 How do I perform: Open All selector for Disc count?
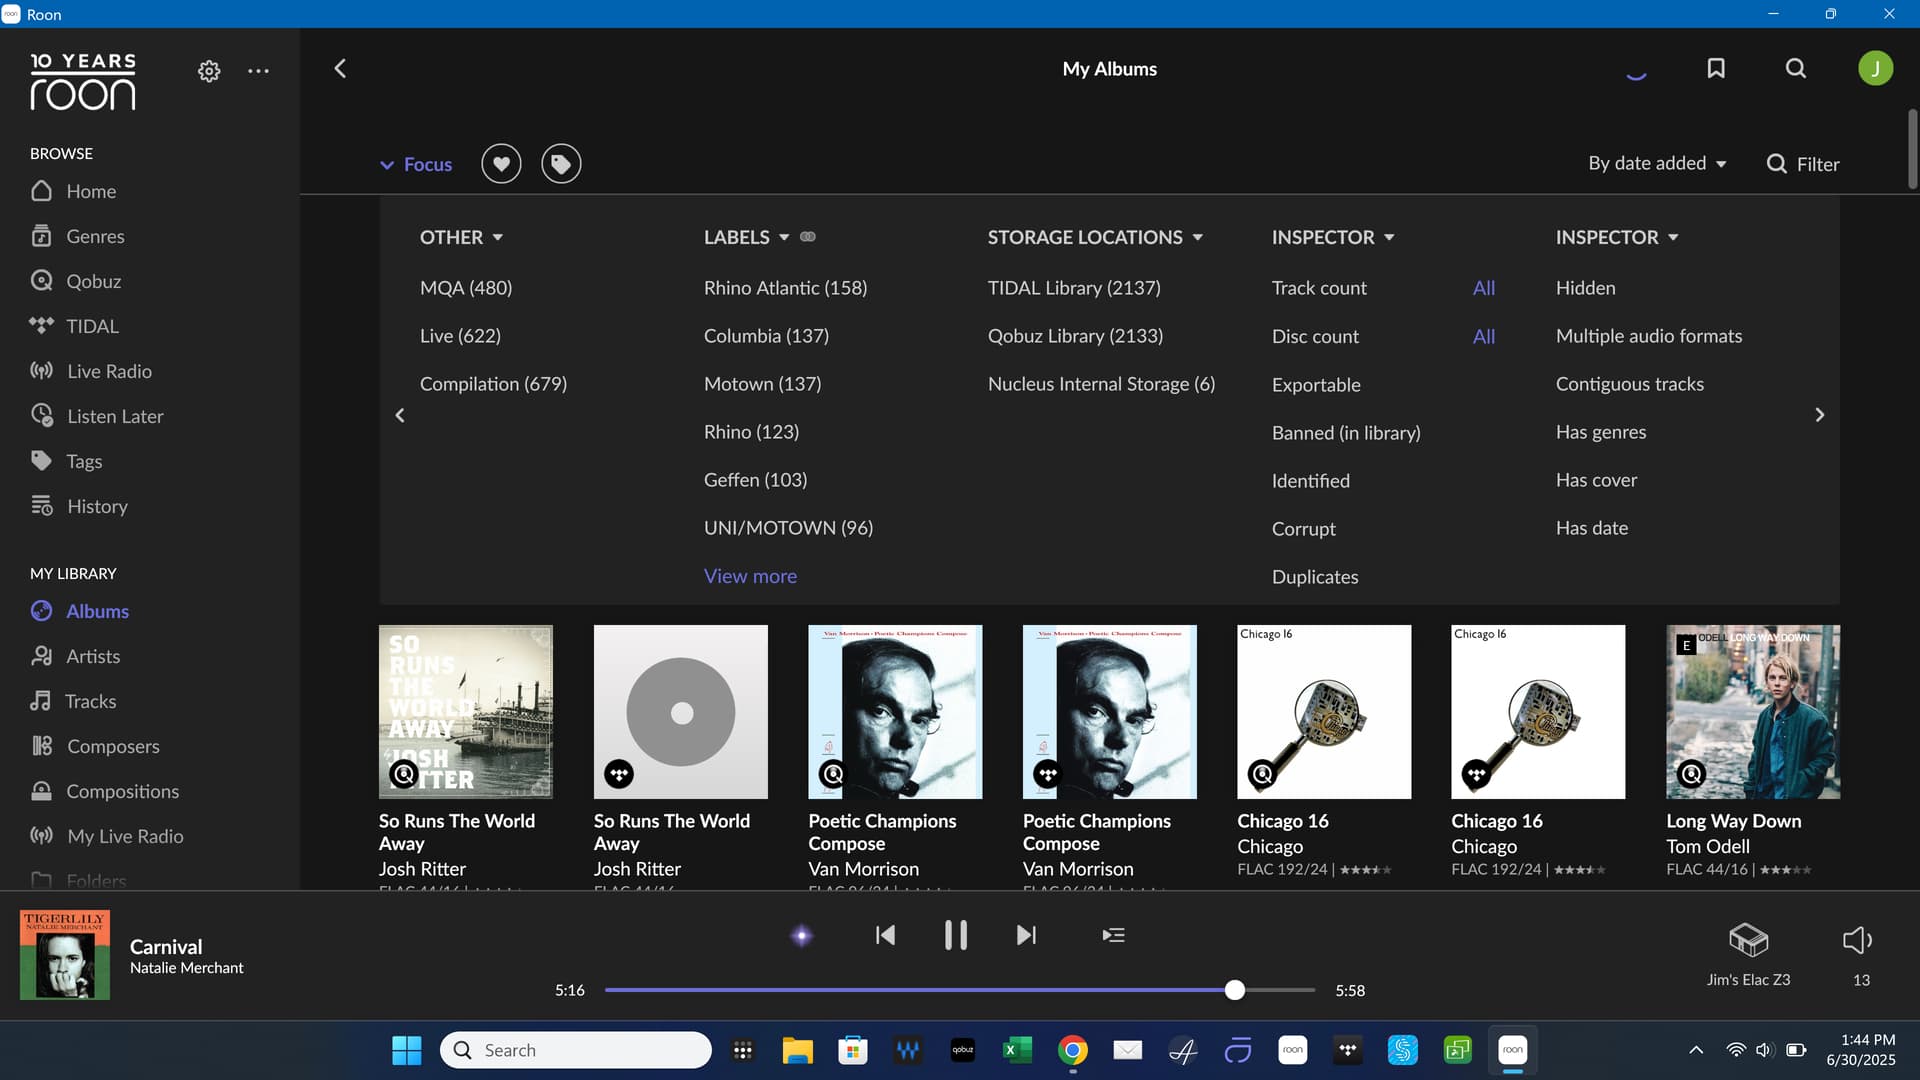pos(1484,337)
